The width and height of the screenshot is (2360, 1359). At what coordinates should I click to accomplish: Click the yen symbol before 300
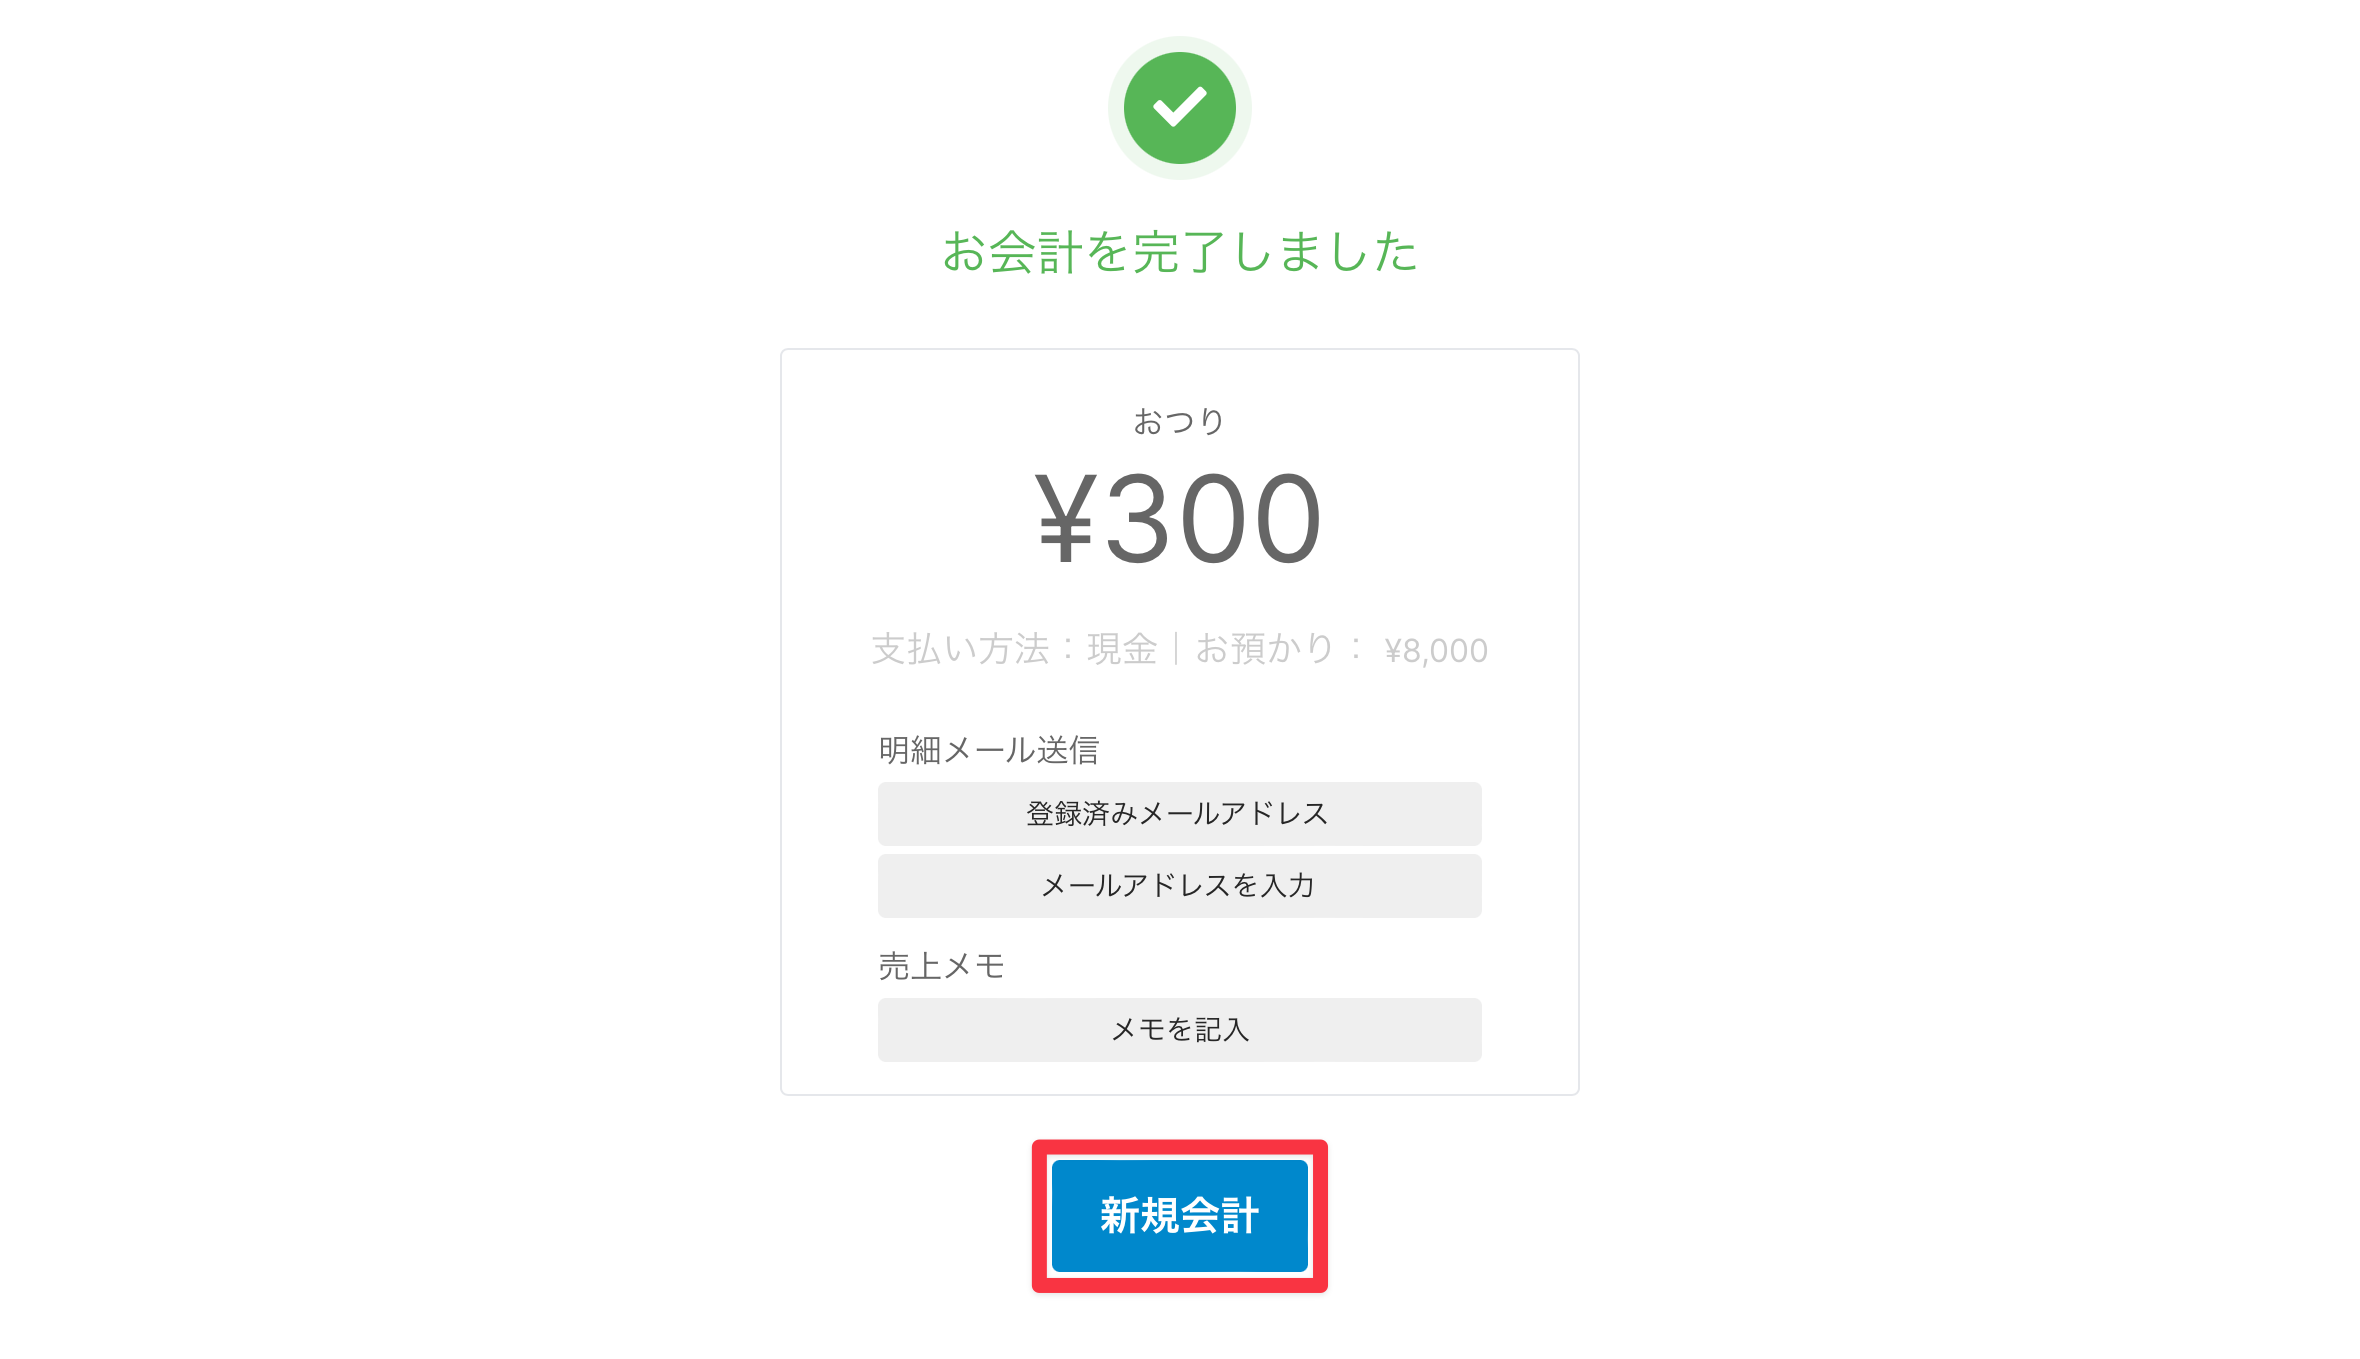(1064, 519)
